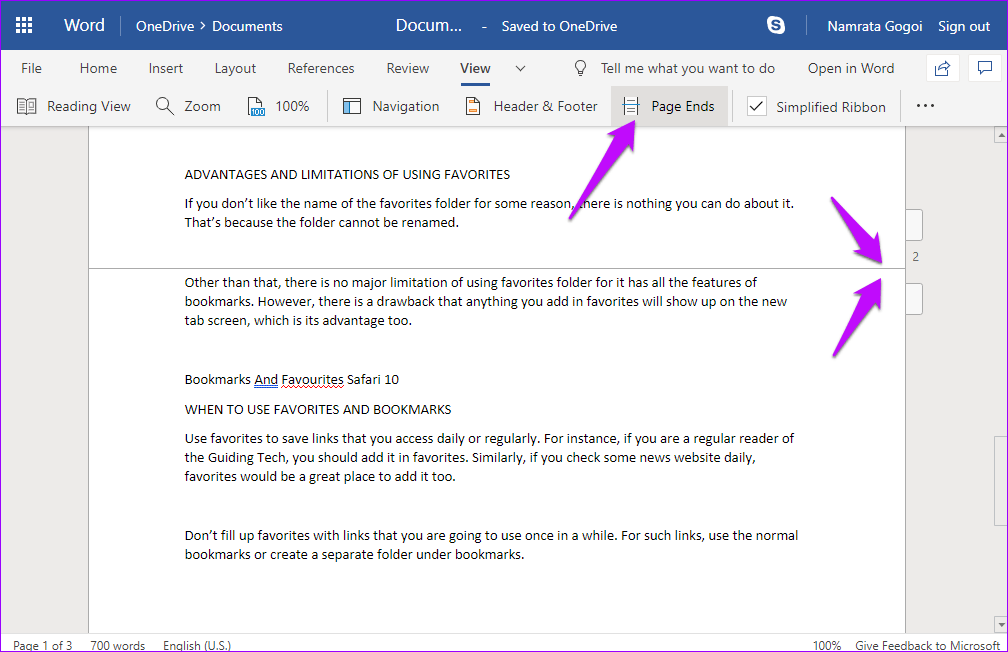Click the Namrata Gogoi account name

874,26
